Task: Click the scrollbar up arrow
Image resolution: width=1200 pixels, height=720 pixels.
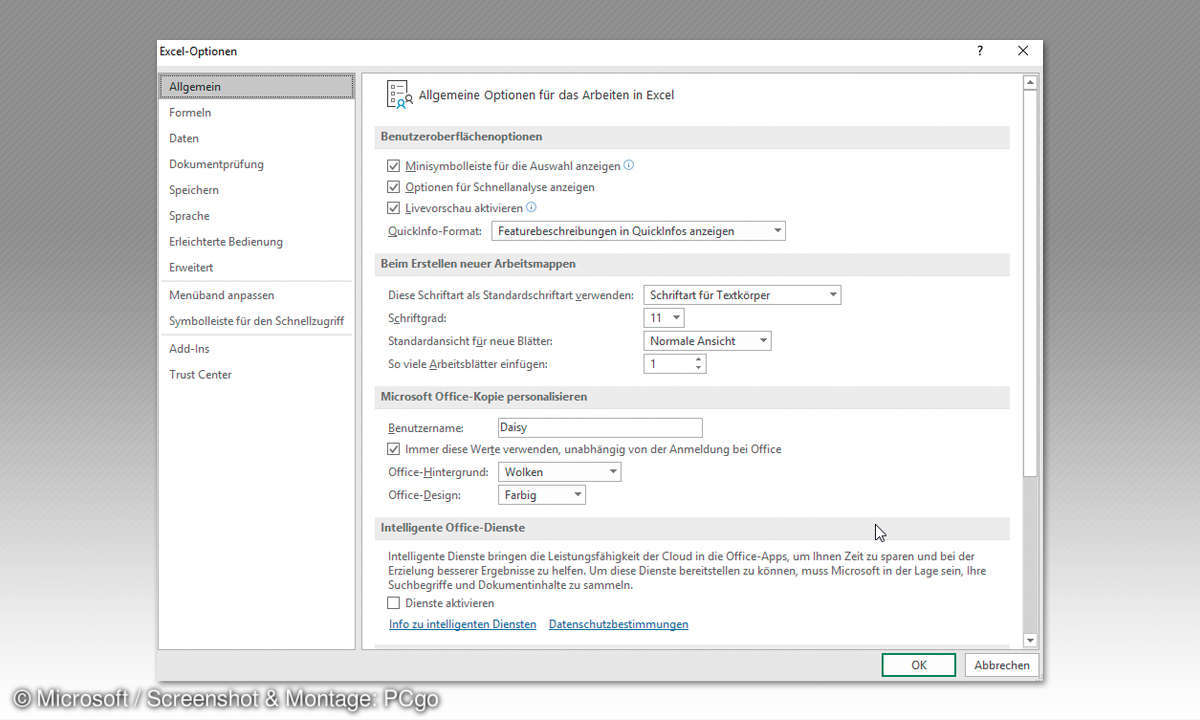Action: coord(1030,83)
